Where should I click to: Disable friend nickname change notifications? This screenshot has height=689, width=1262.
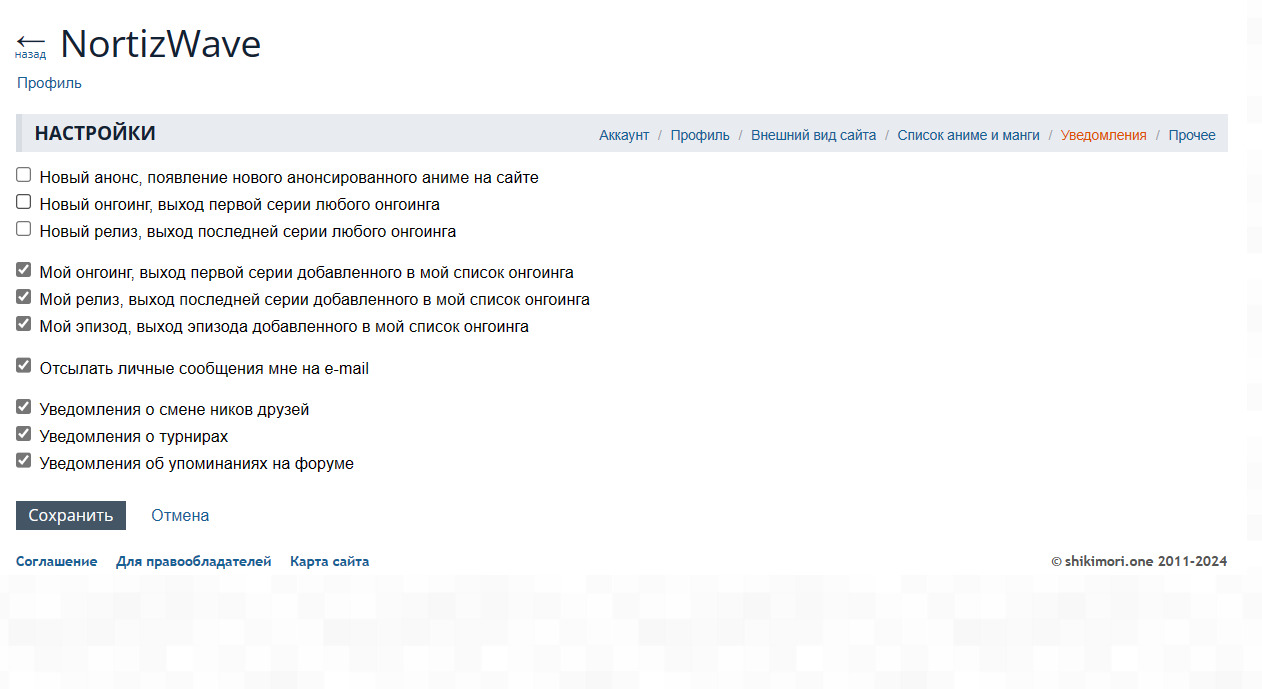click(x=24, y=407)
